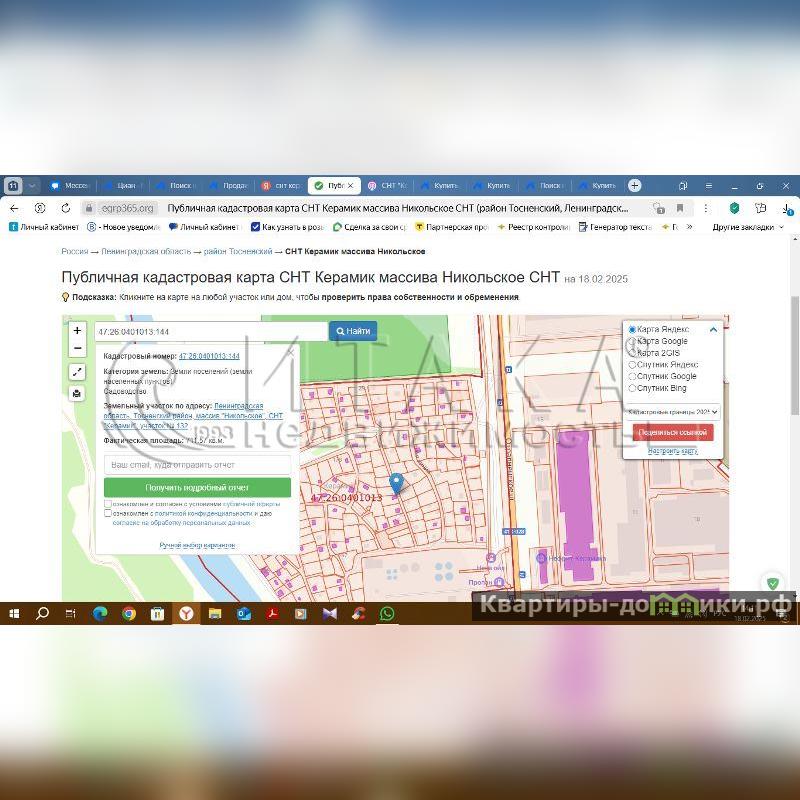This screenshot has height=800, width=800.
Task: Zoom in the map with plus button
Action: 77,331
